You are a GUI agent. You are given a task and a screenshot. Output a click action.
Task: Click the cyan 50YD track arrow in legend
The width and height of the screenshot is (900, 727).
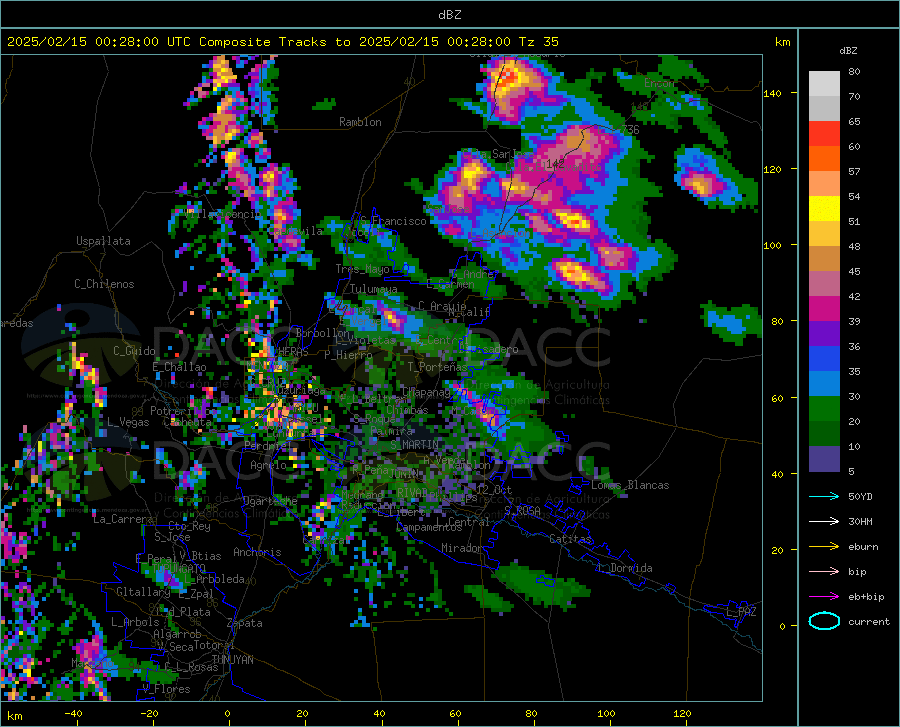tap(824, 496)
